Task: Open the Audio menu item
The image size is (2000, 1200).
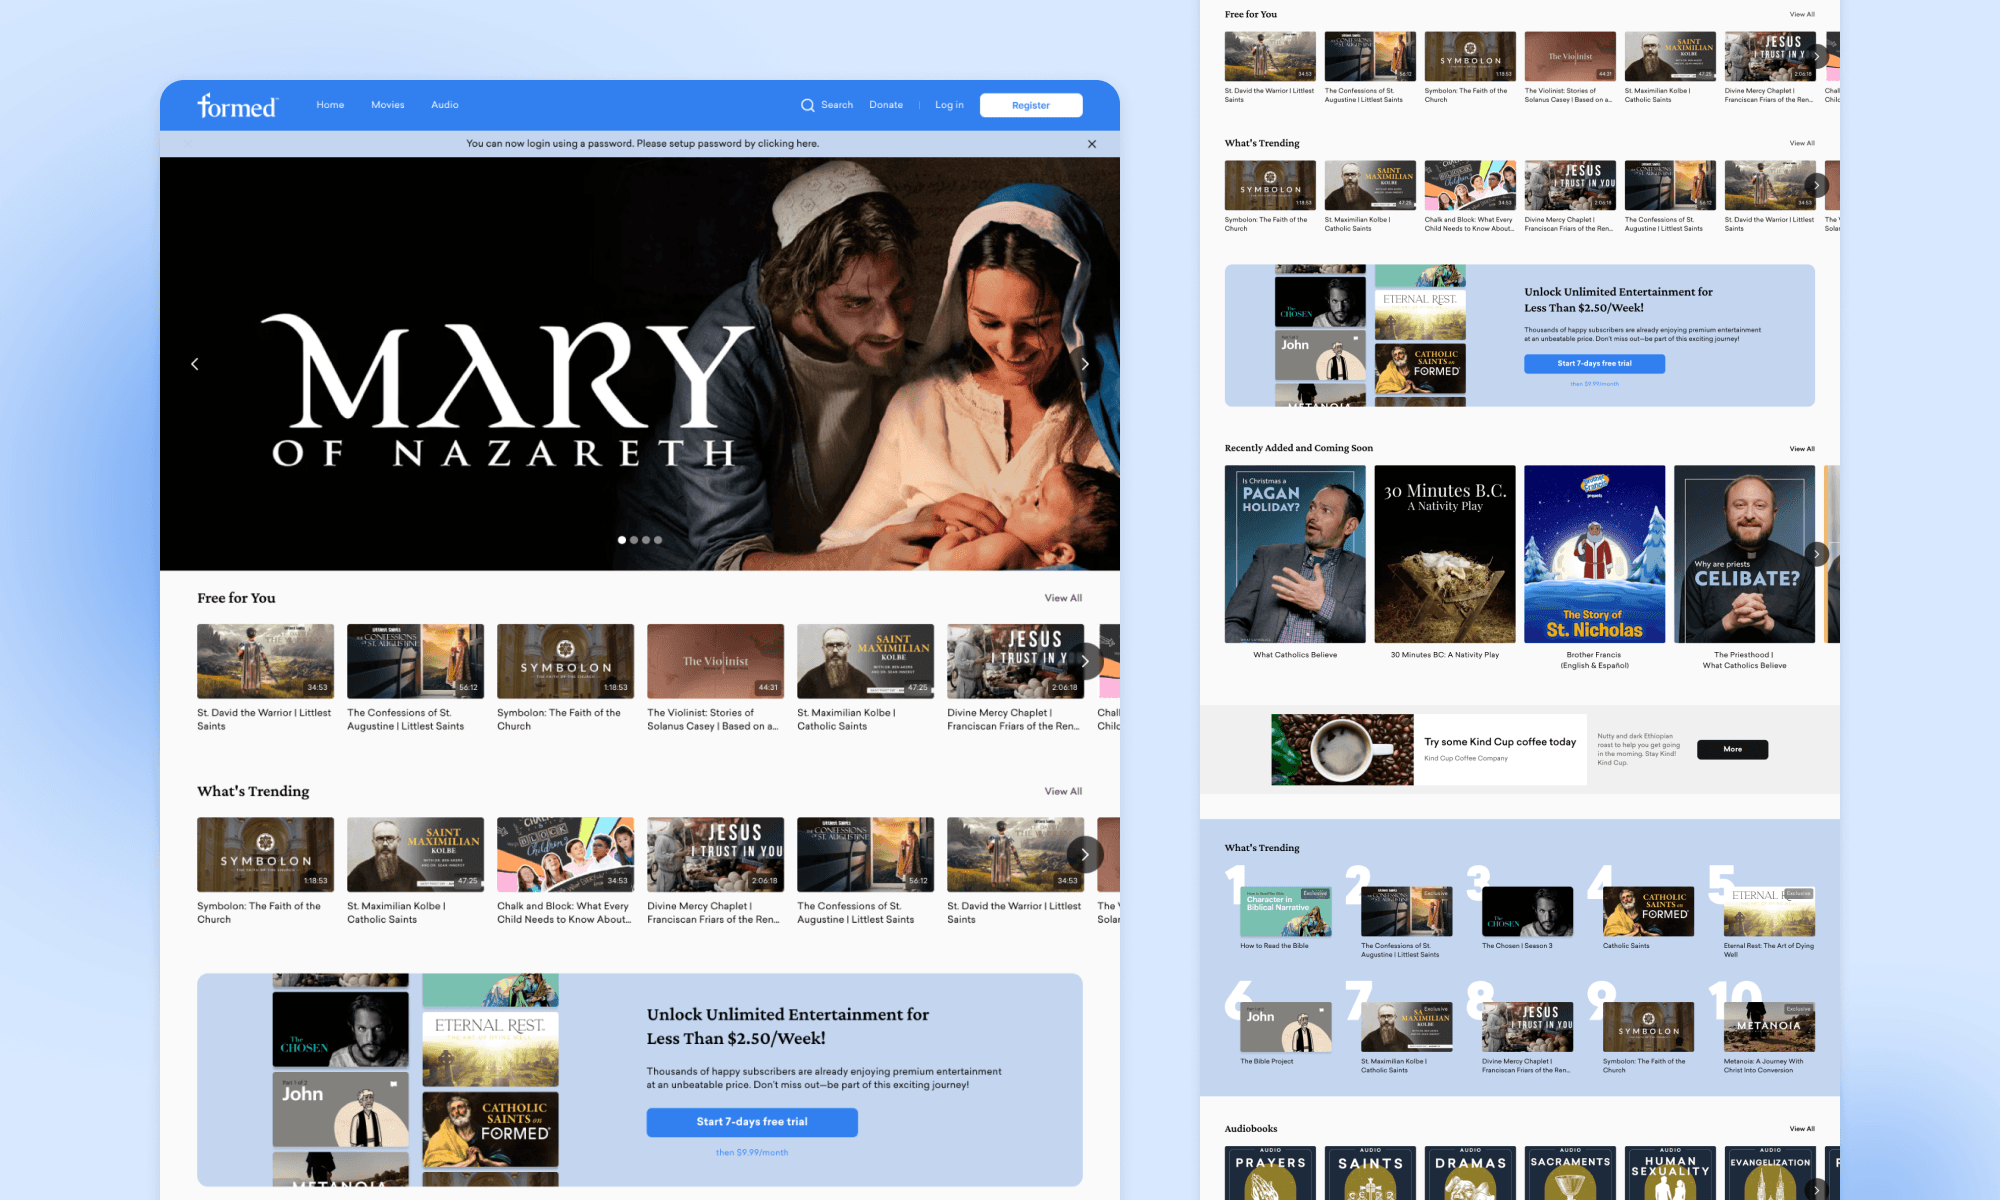Action: [x=444, y=105]
